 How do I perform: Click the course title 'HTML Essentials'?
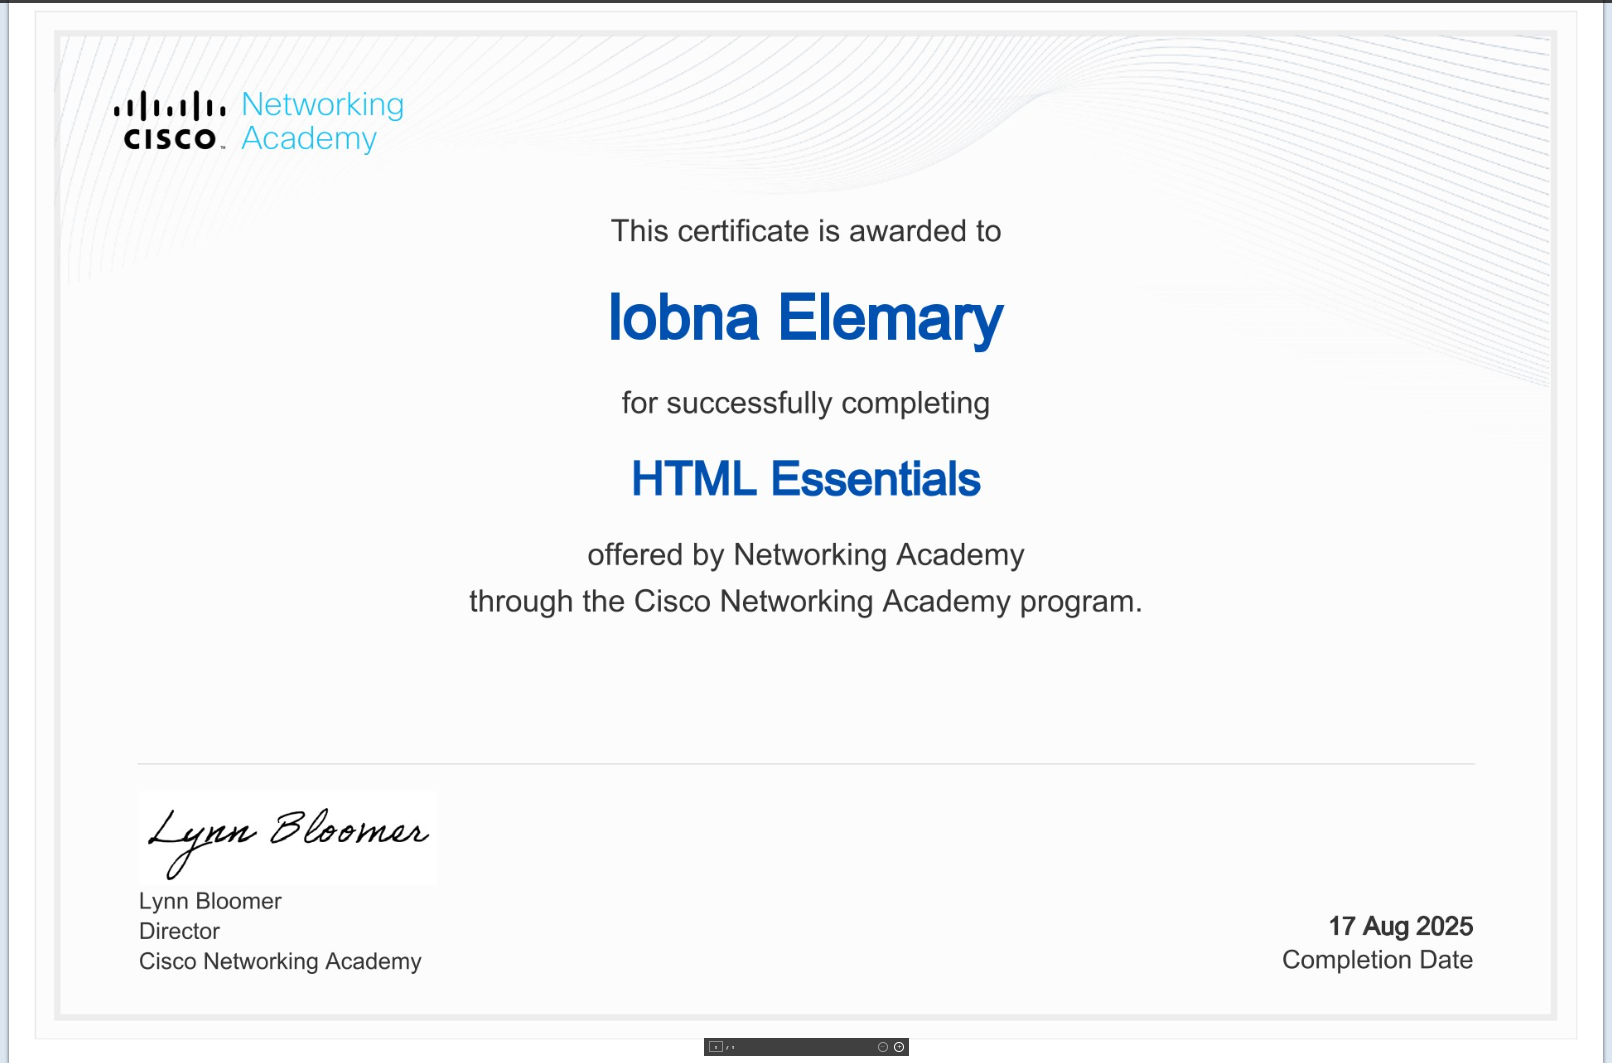point(805,479)
